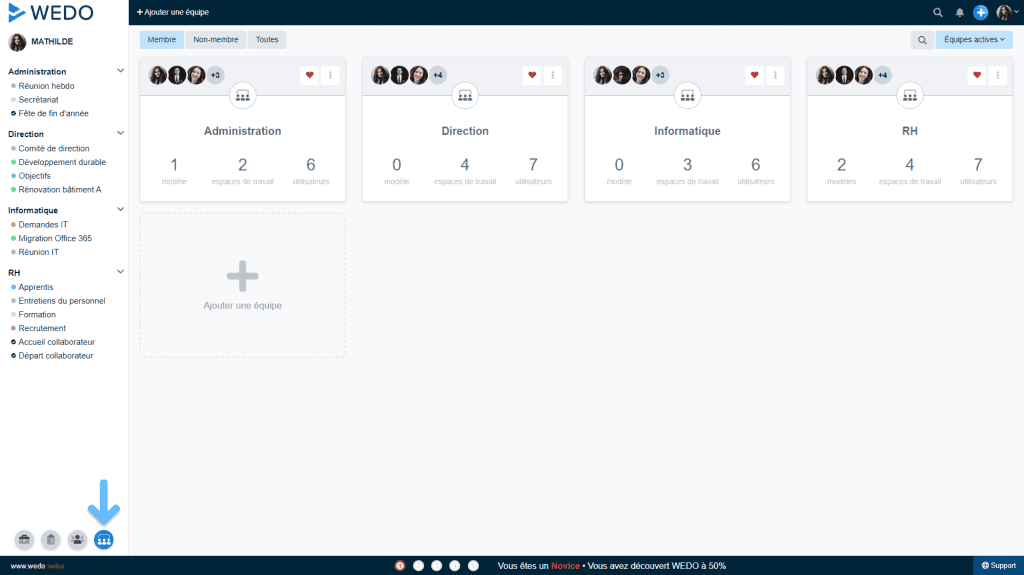Open the www.wedo.swiss link
This screenshot has height=575, width=1024.
37,566
